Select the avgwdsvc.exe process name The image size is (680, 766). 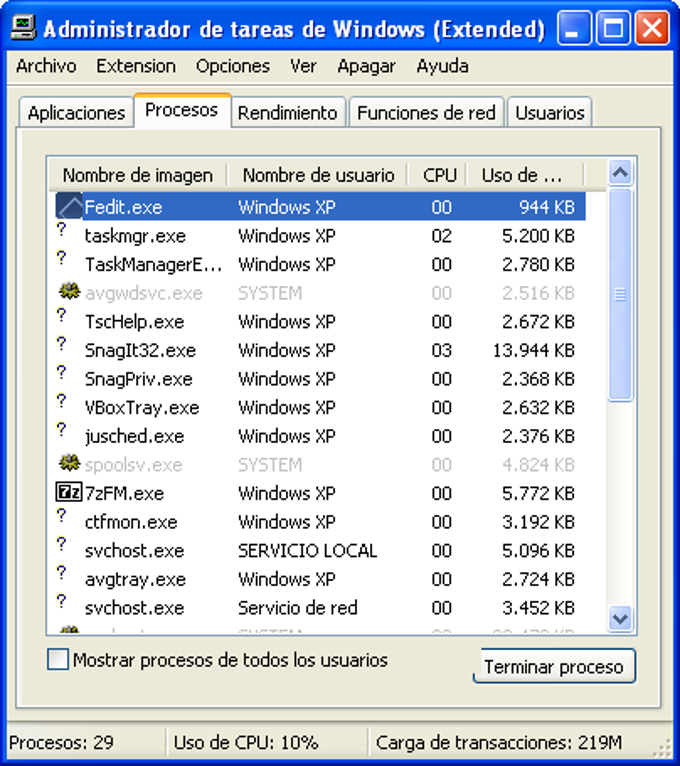pos(144,293)
